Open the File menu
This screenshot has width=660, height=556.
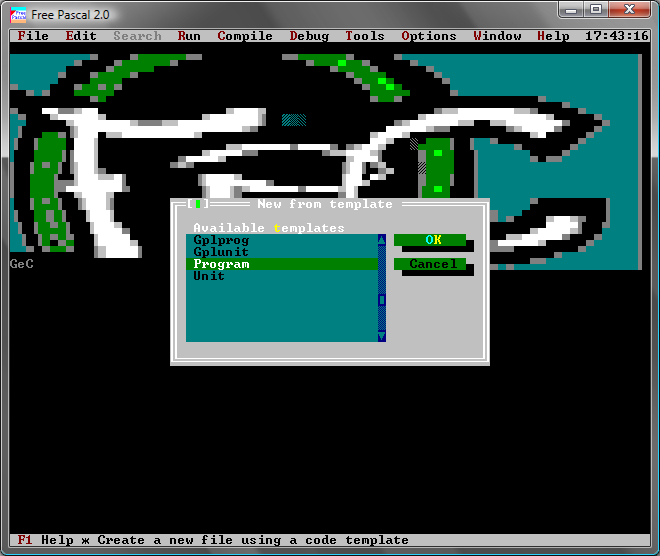pyautogui.click(x=33, y=36)
